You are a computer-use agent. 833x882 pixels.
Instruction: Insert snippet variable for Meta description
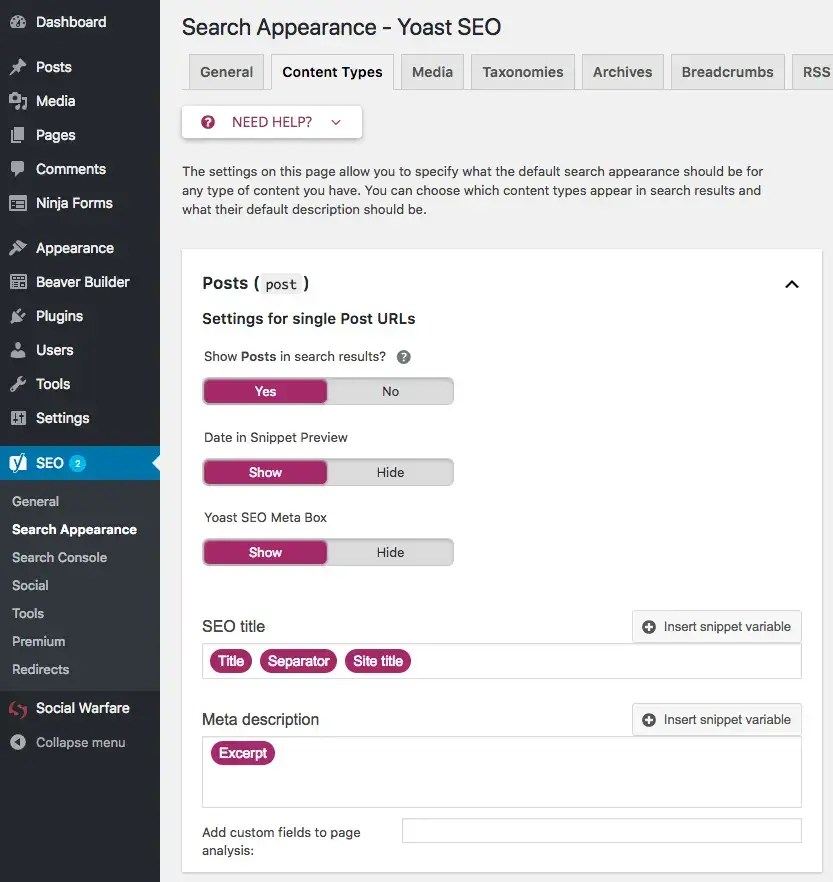coord(717,719)
